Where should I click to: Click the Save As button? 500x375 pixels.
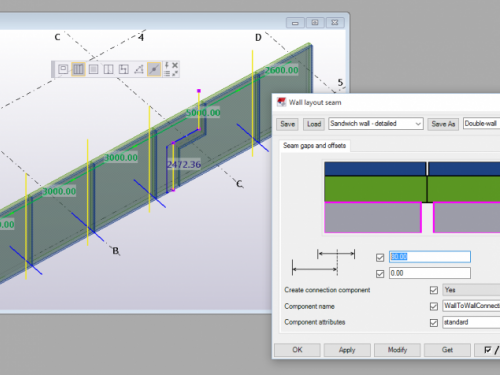(x=443, y=124)
